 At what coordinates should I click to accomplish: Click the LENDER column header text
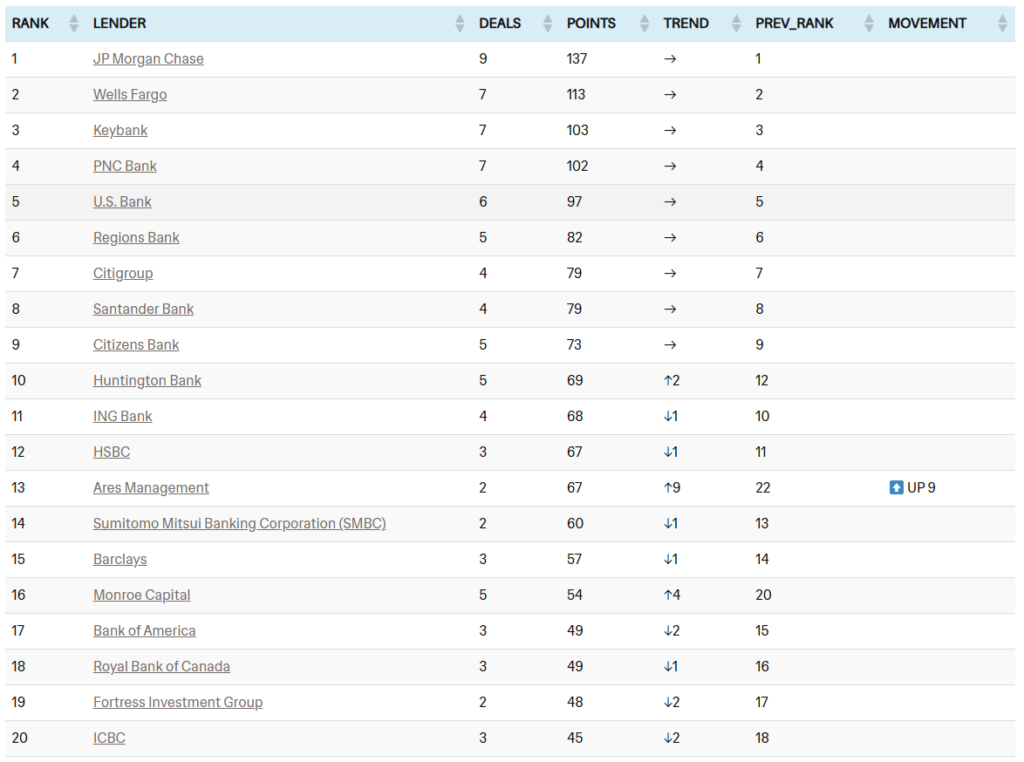click(x=119, y=23)
